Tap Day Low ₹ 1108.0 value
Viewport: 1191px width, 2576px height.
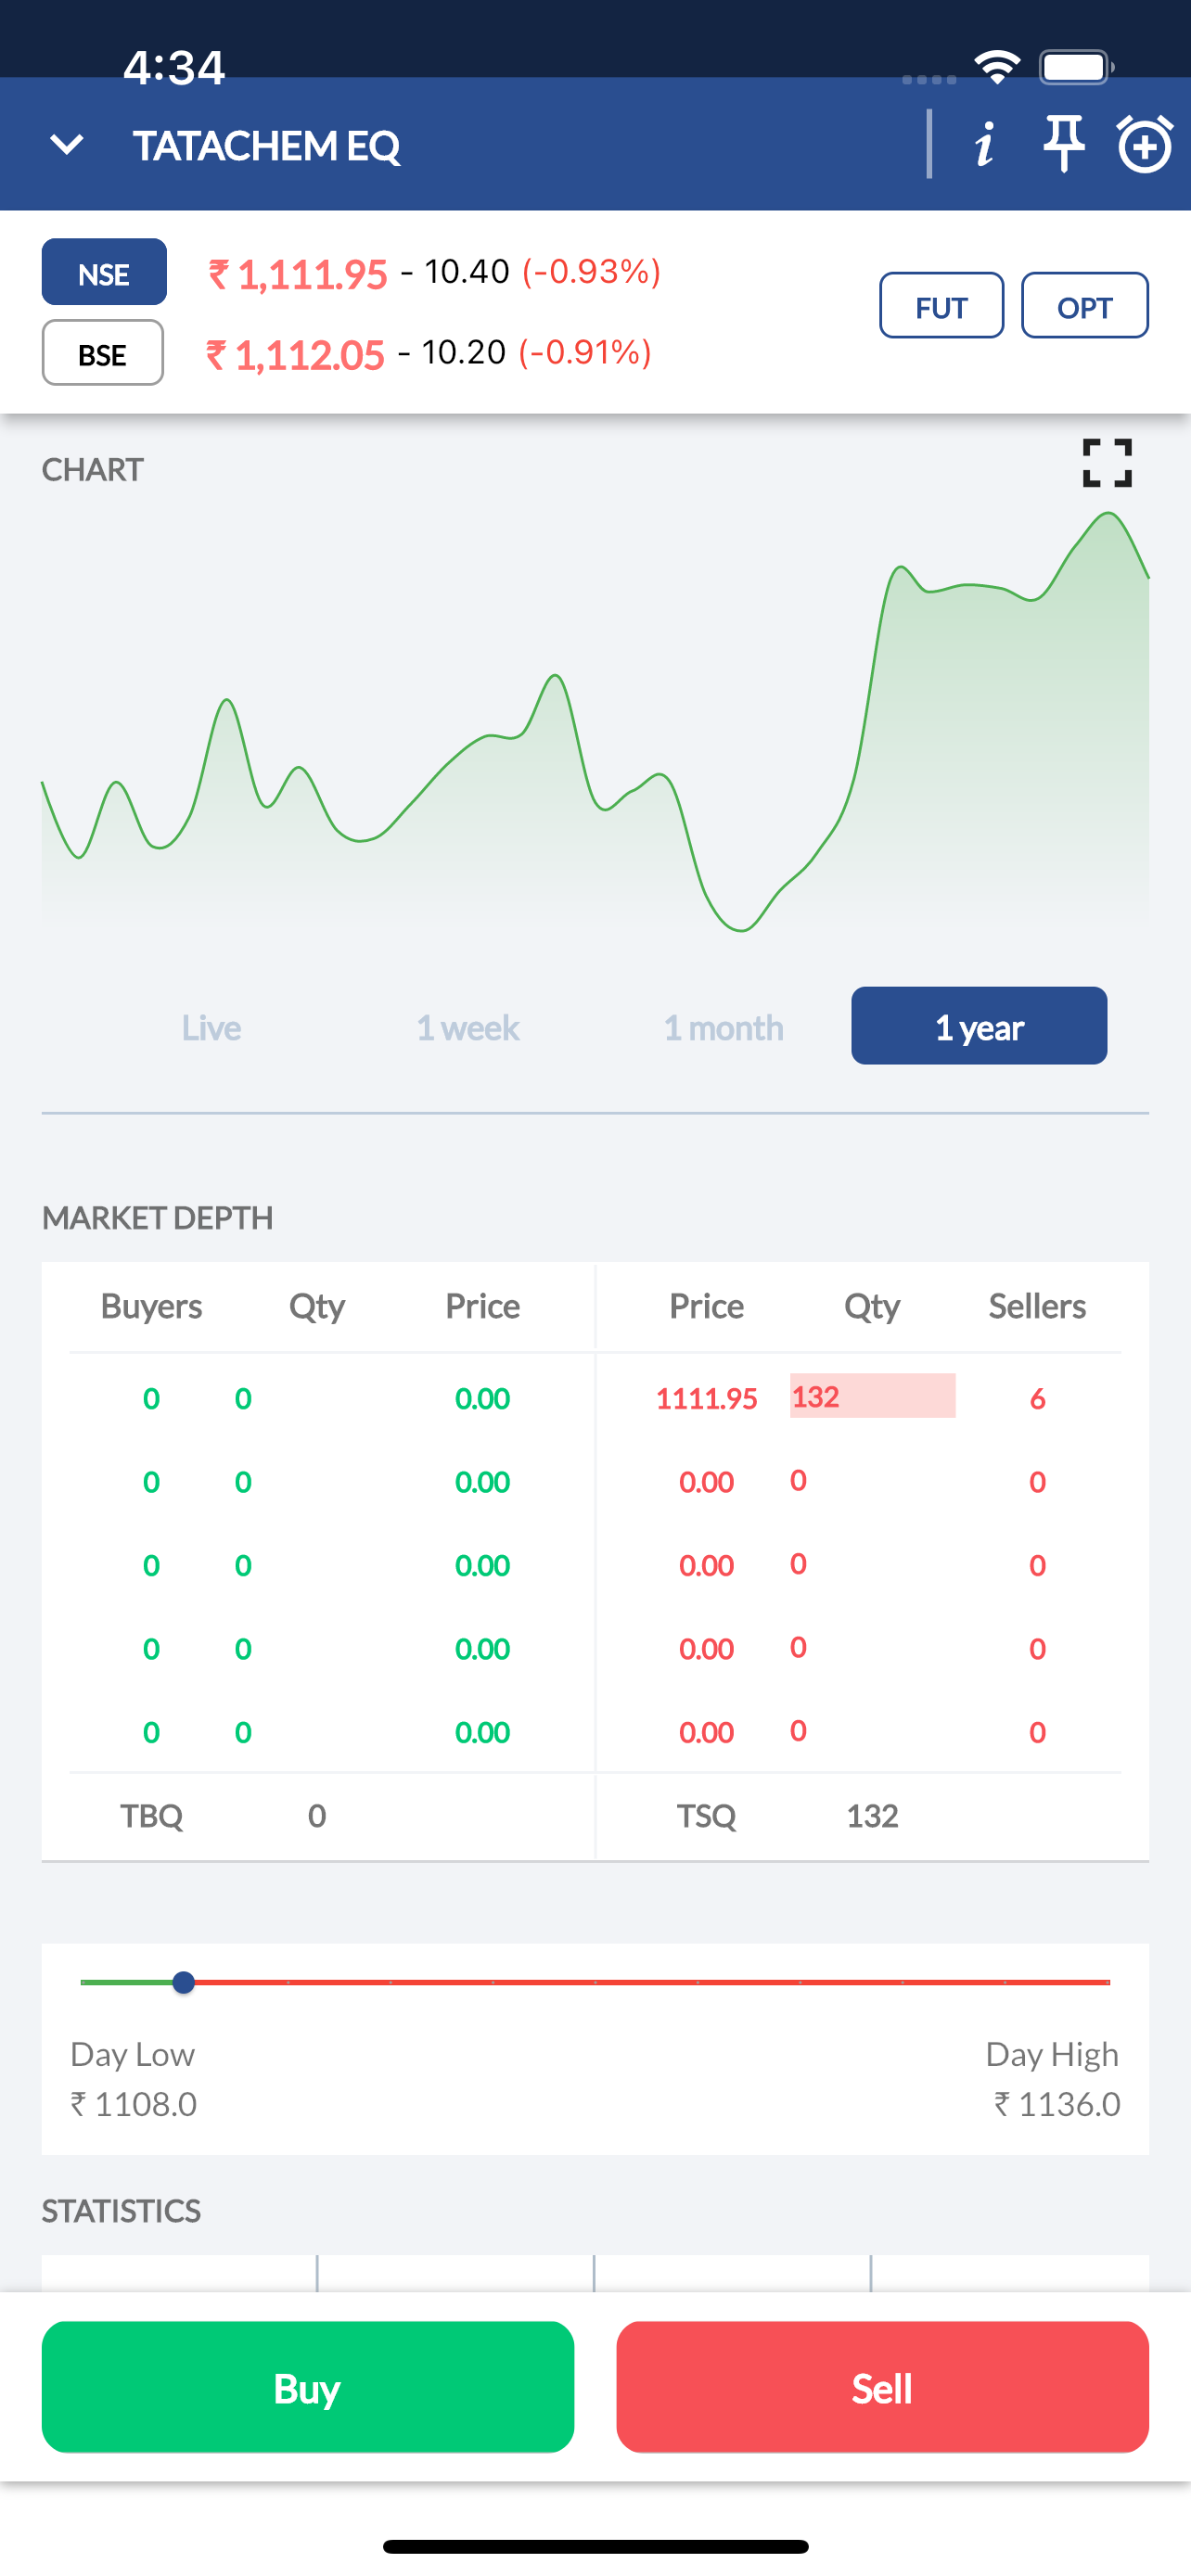(133, 2104)
